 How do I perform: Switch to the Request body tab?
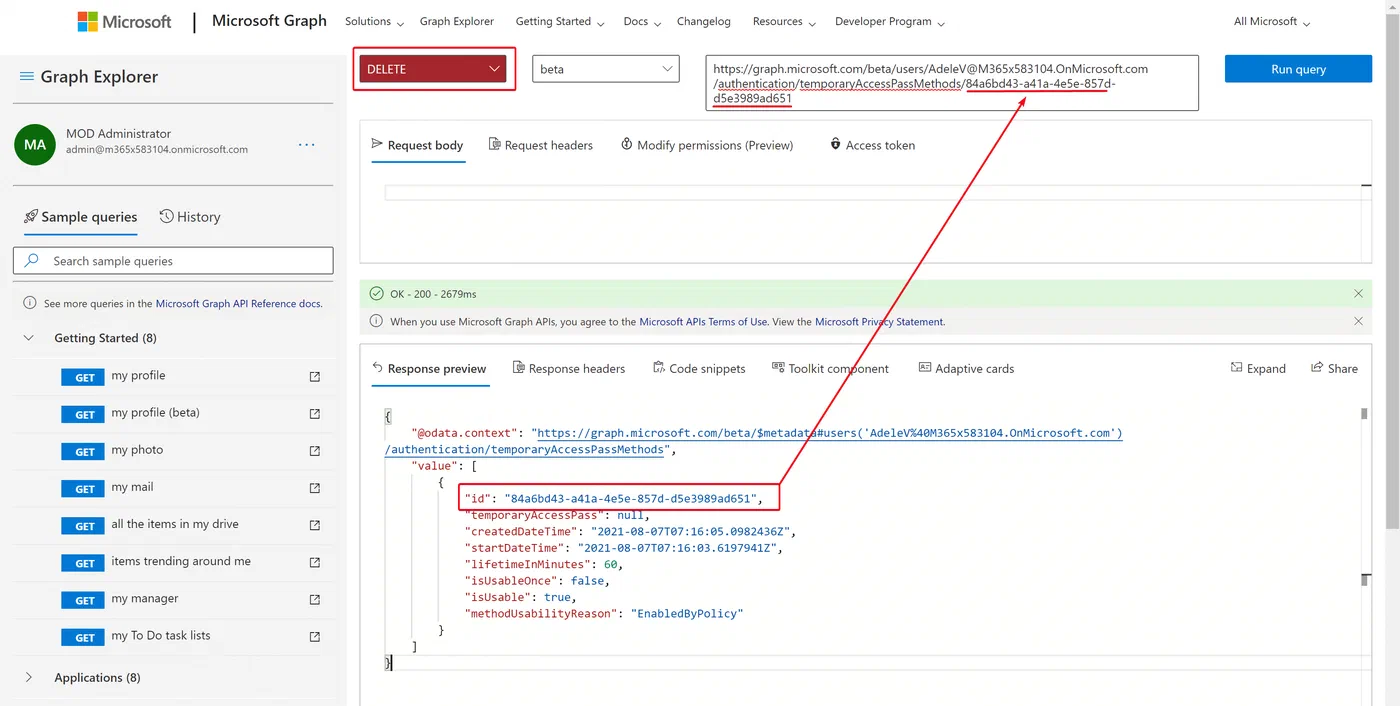(417, 145)
